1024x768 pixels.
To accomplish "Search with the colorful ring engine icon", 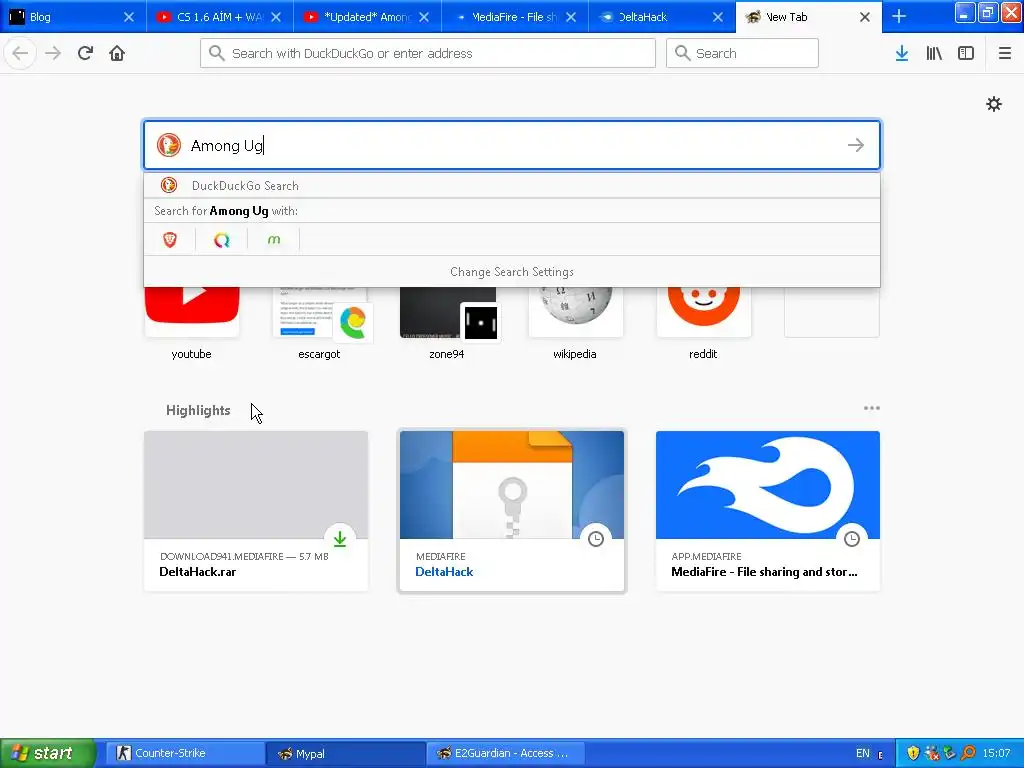I will 221,240.
